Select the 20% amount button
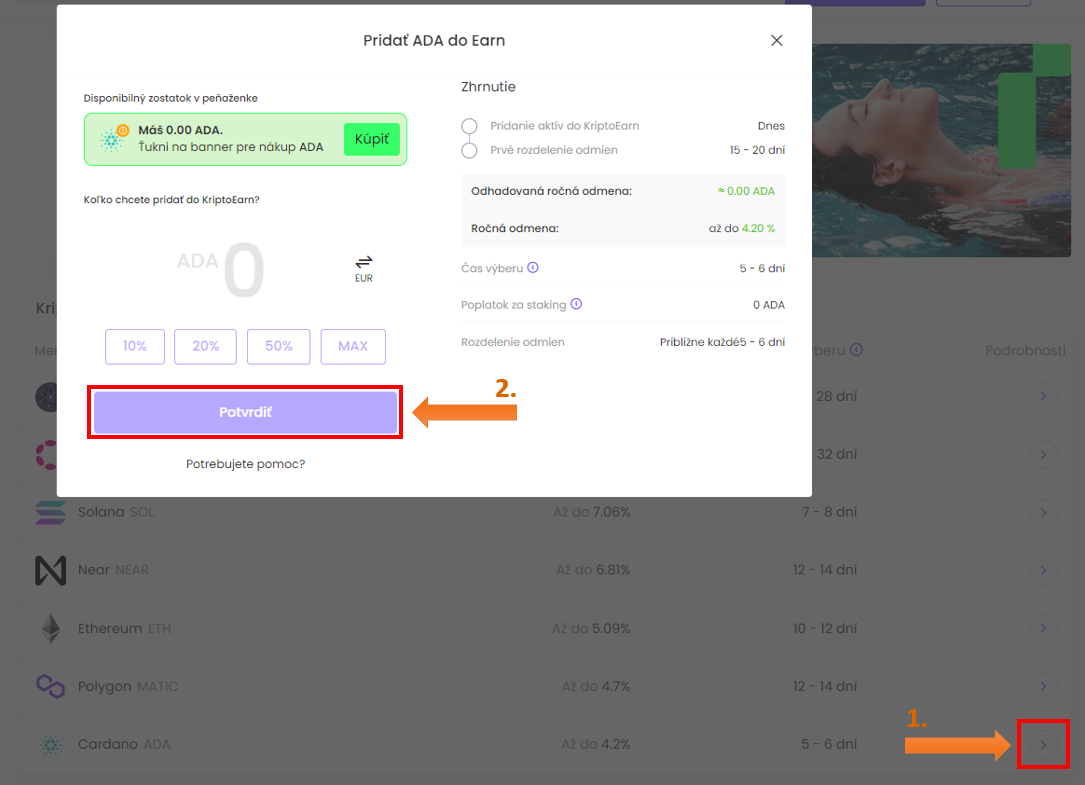This screenshot has height=785, width=1085. coord(206,346)
